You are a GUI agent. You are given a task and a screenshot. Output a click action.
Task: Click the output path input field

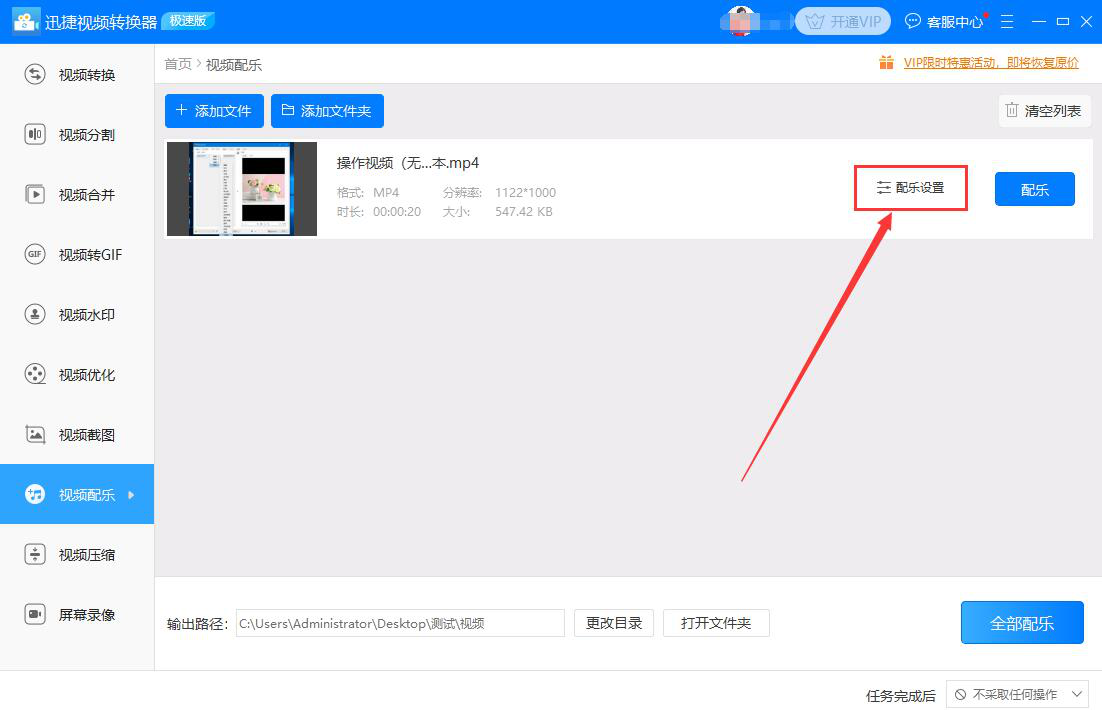click(x=400, y=623)
